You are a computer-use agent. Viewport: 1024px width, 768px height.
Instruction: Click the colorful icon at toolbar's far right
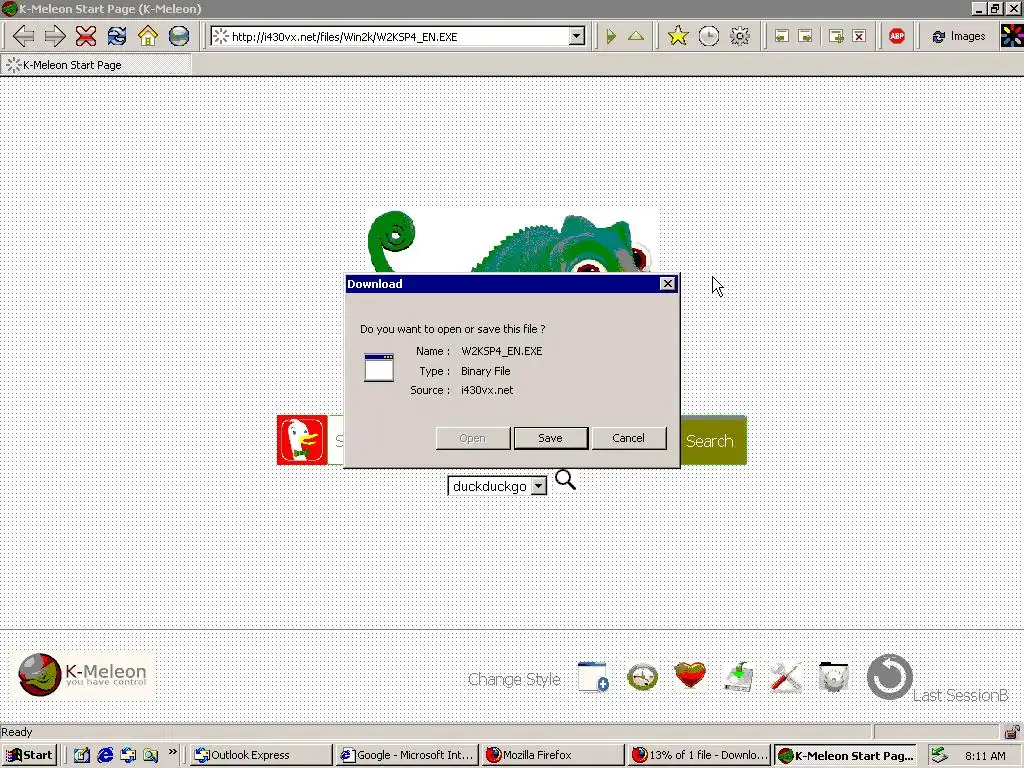pyautogui.click(x=1012, y=36)
